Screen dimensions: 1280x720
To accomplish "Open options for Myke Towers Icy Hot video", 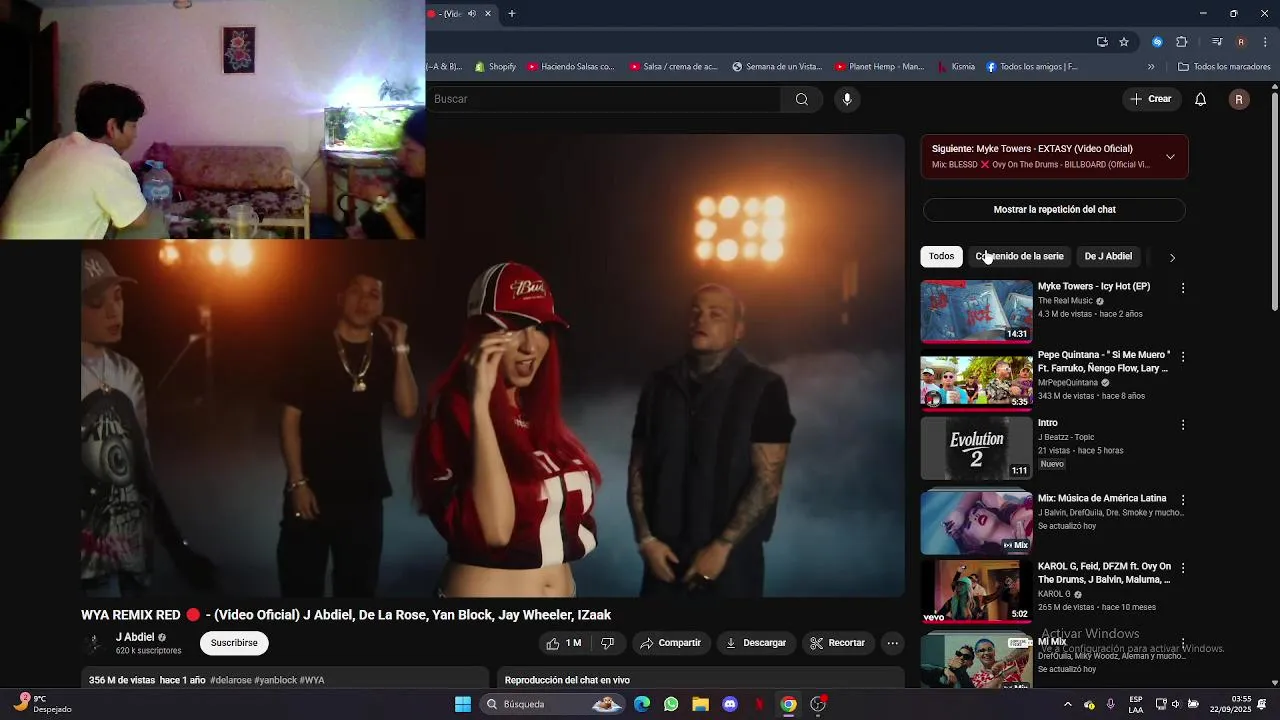I will pos(1183,288).
